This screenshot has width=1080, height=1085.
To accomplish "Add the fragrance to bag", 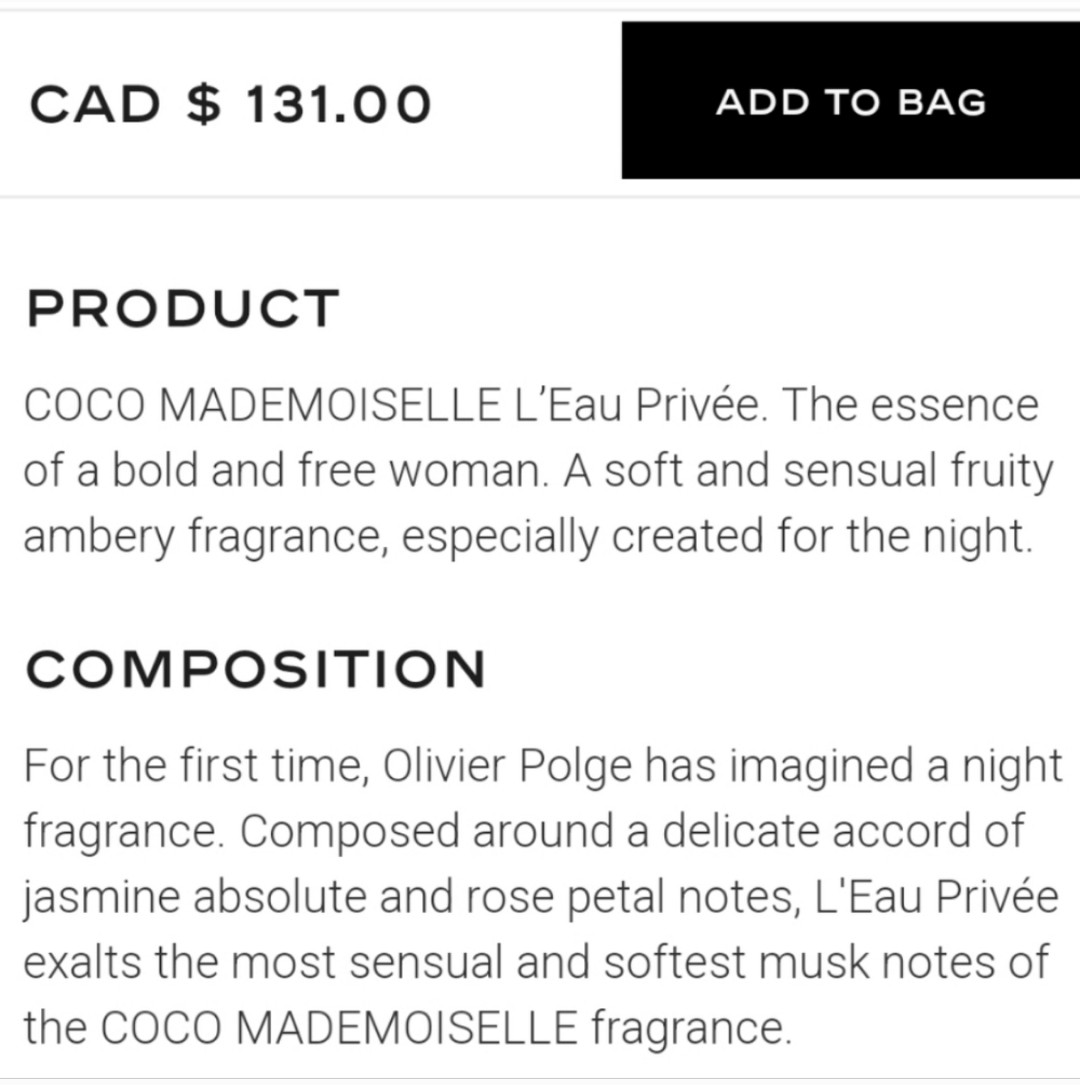I will coord(850,100).
